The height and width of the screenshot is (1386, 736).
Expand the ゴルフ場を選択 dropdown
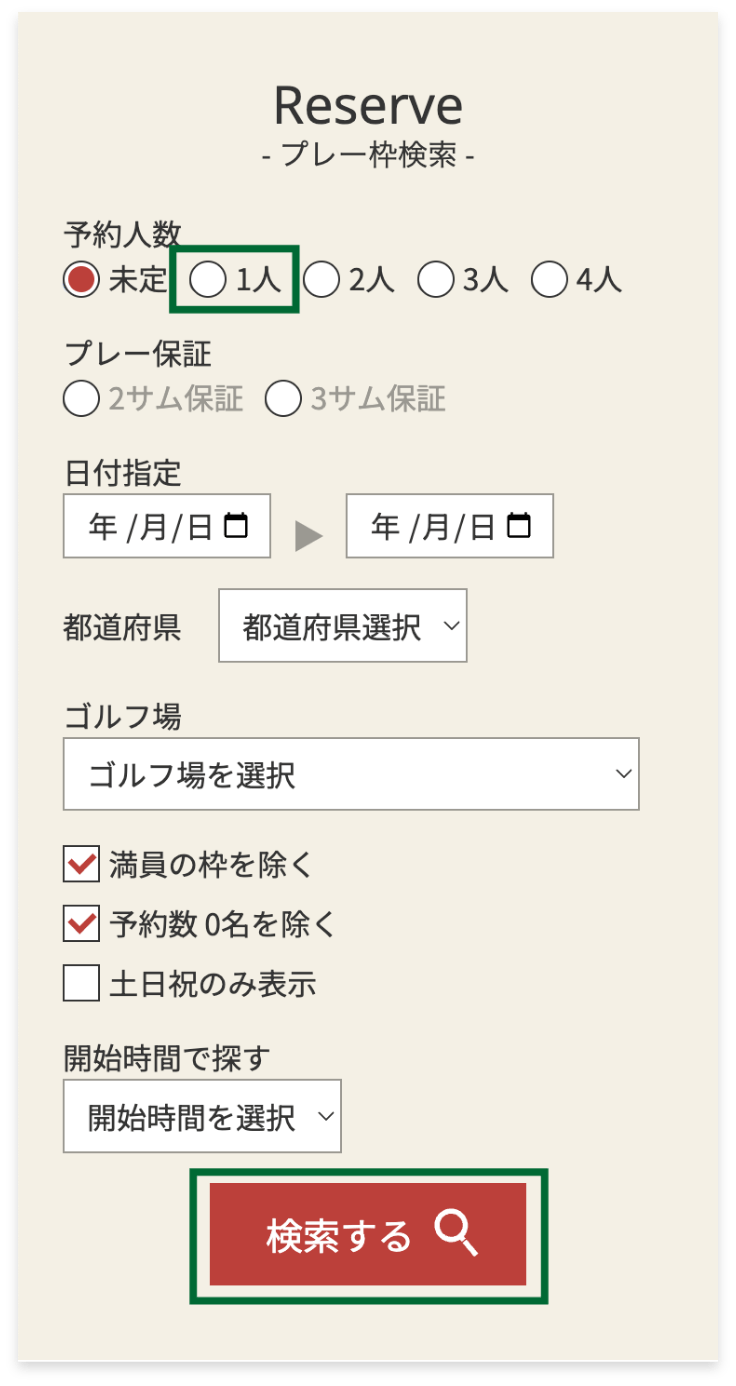(x=351, y=774)
